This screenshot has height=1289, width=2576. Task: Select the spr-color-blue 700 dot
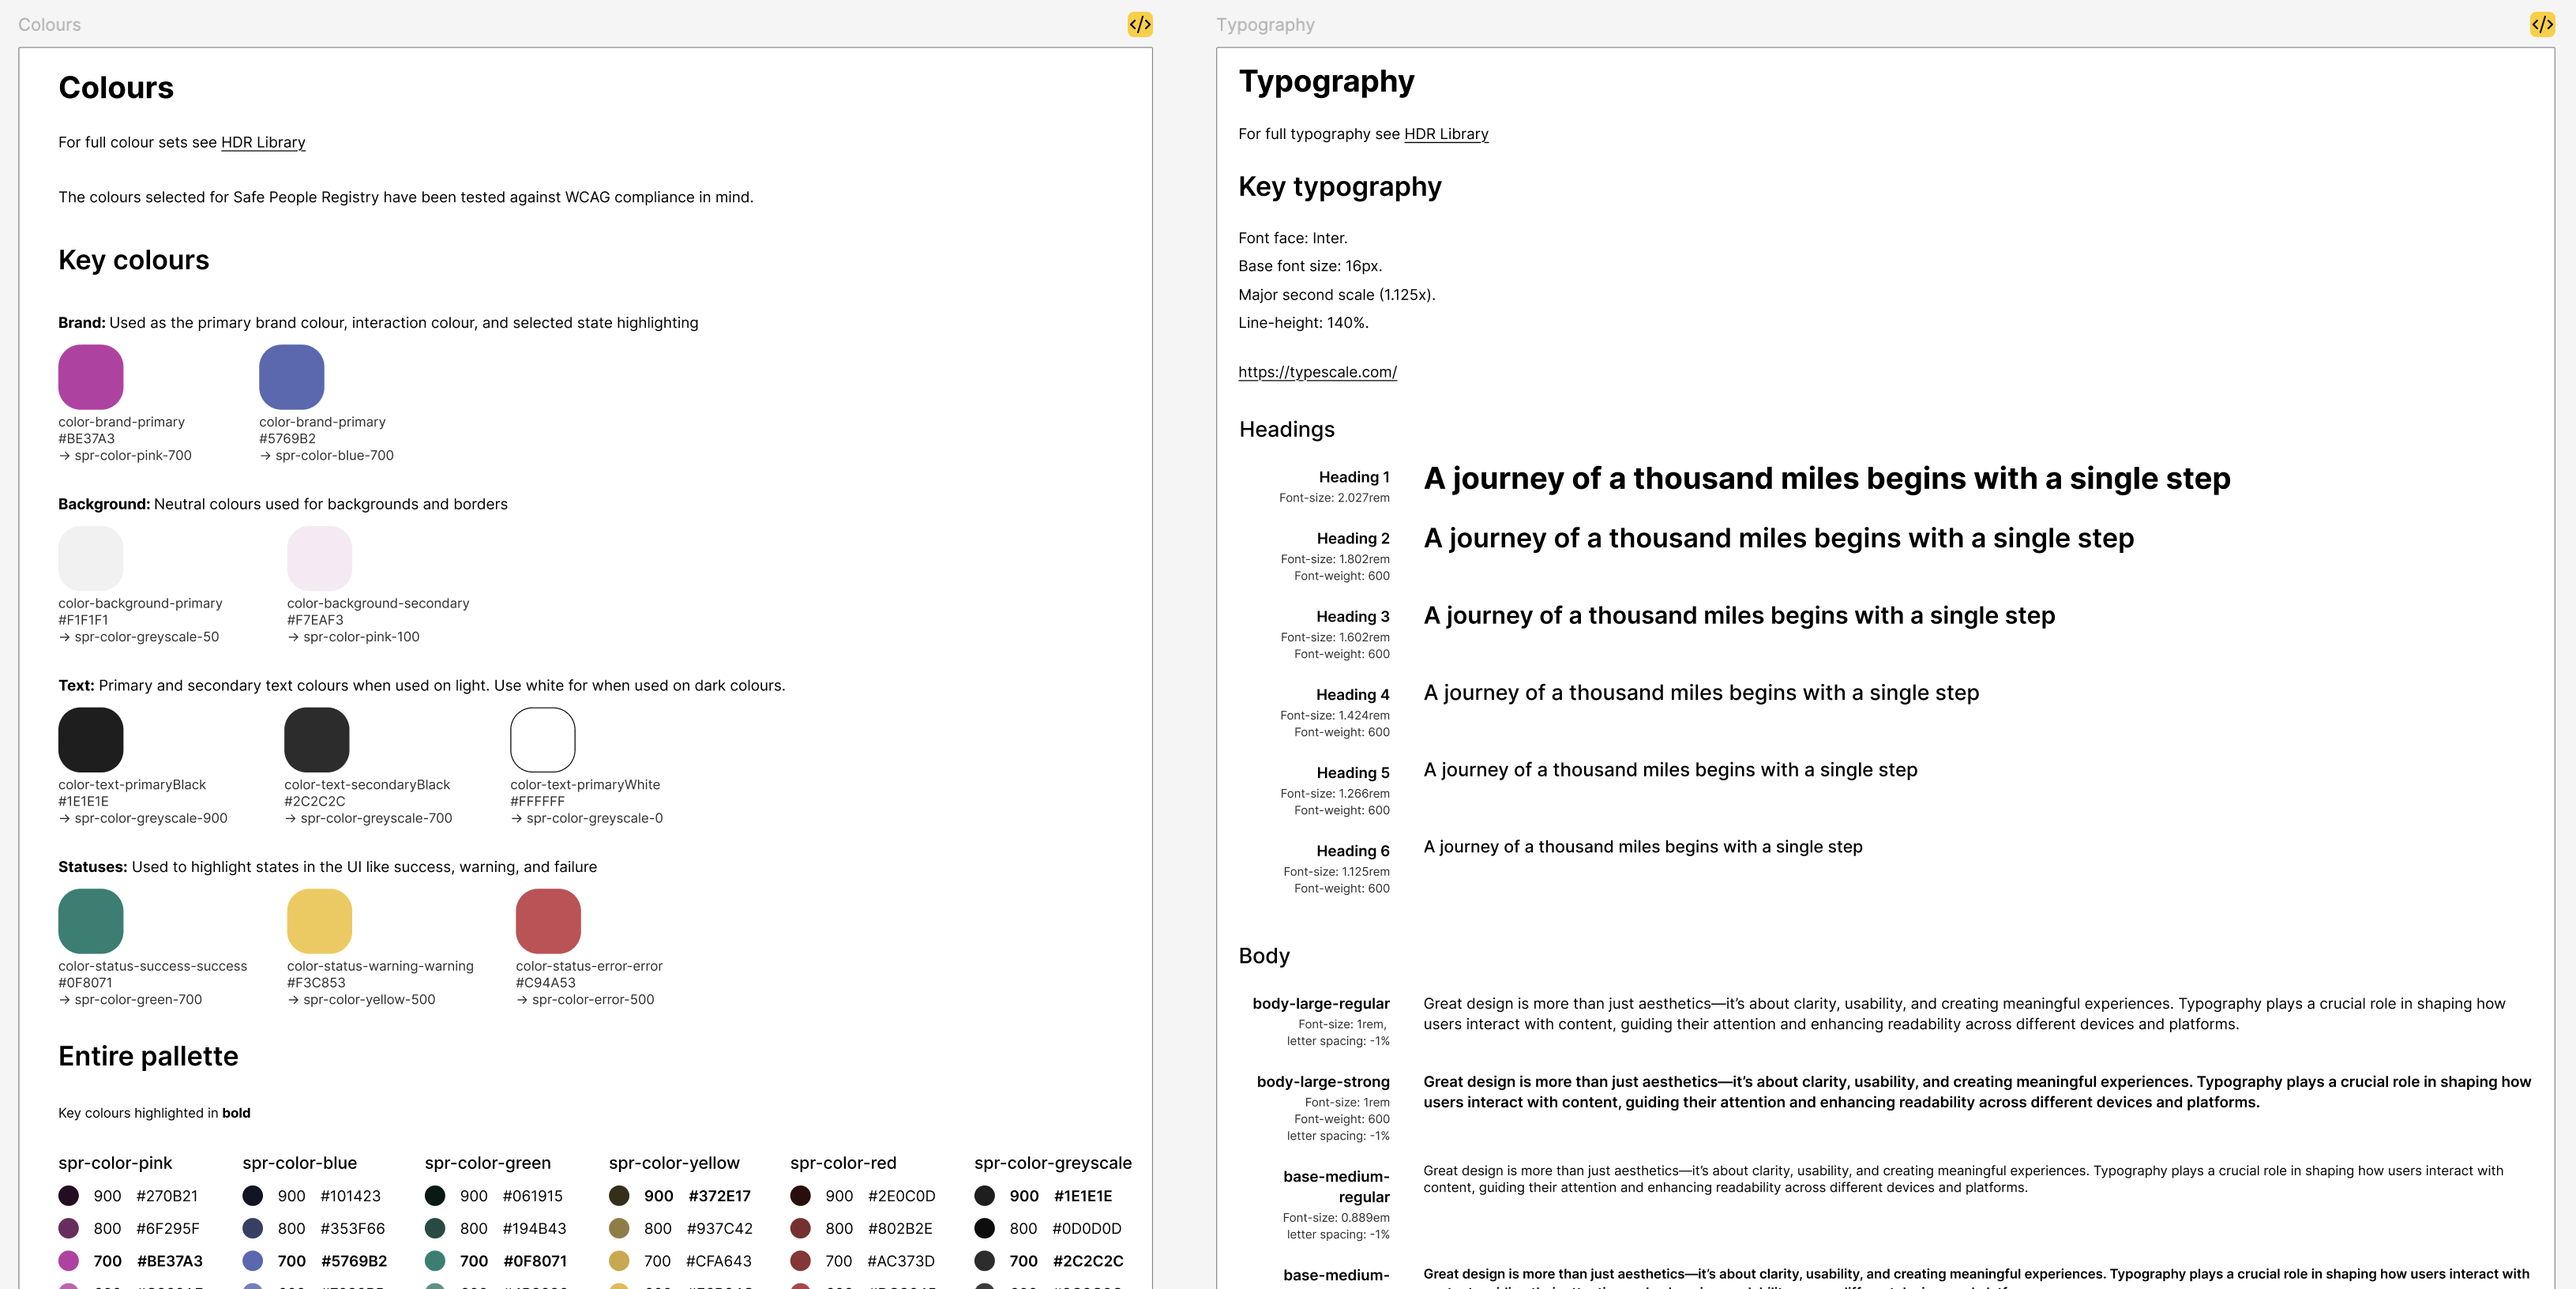coord(253,1261)
